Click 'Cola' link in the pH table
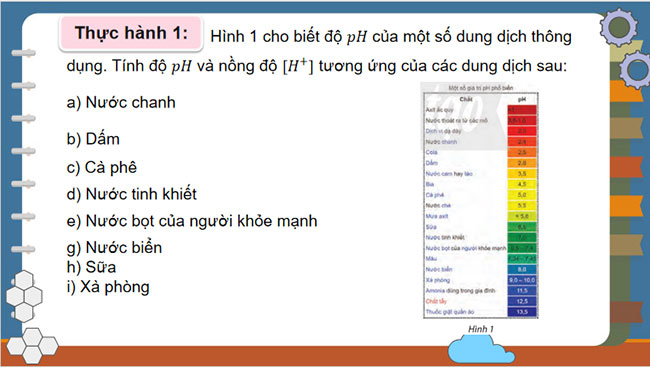Viewport: 650px width, 367px height. (x=431, y=152)
